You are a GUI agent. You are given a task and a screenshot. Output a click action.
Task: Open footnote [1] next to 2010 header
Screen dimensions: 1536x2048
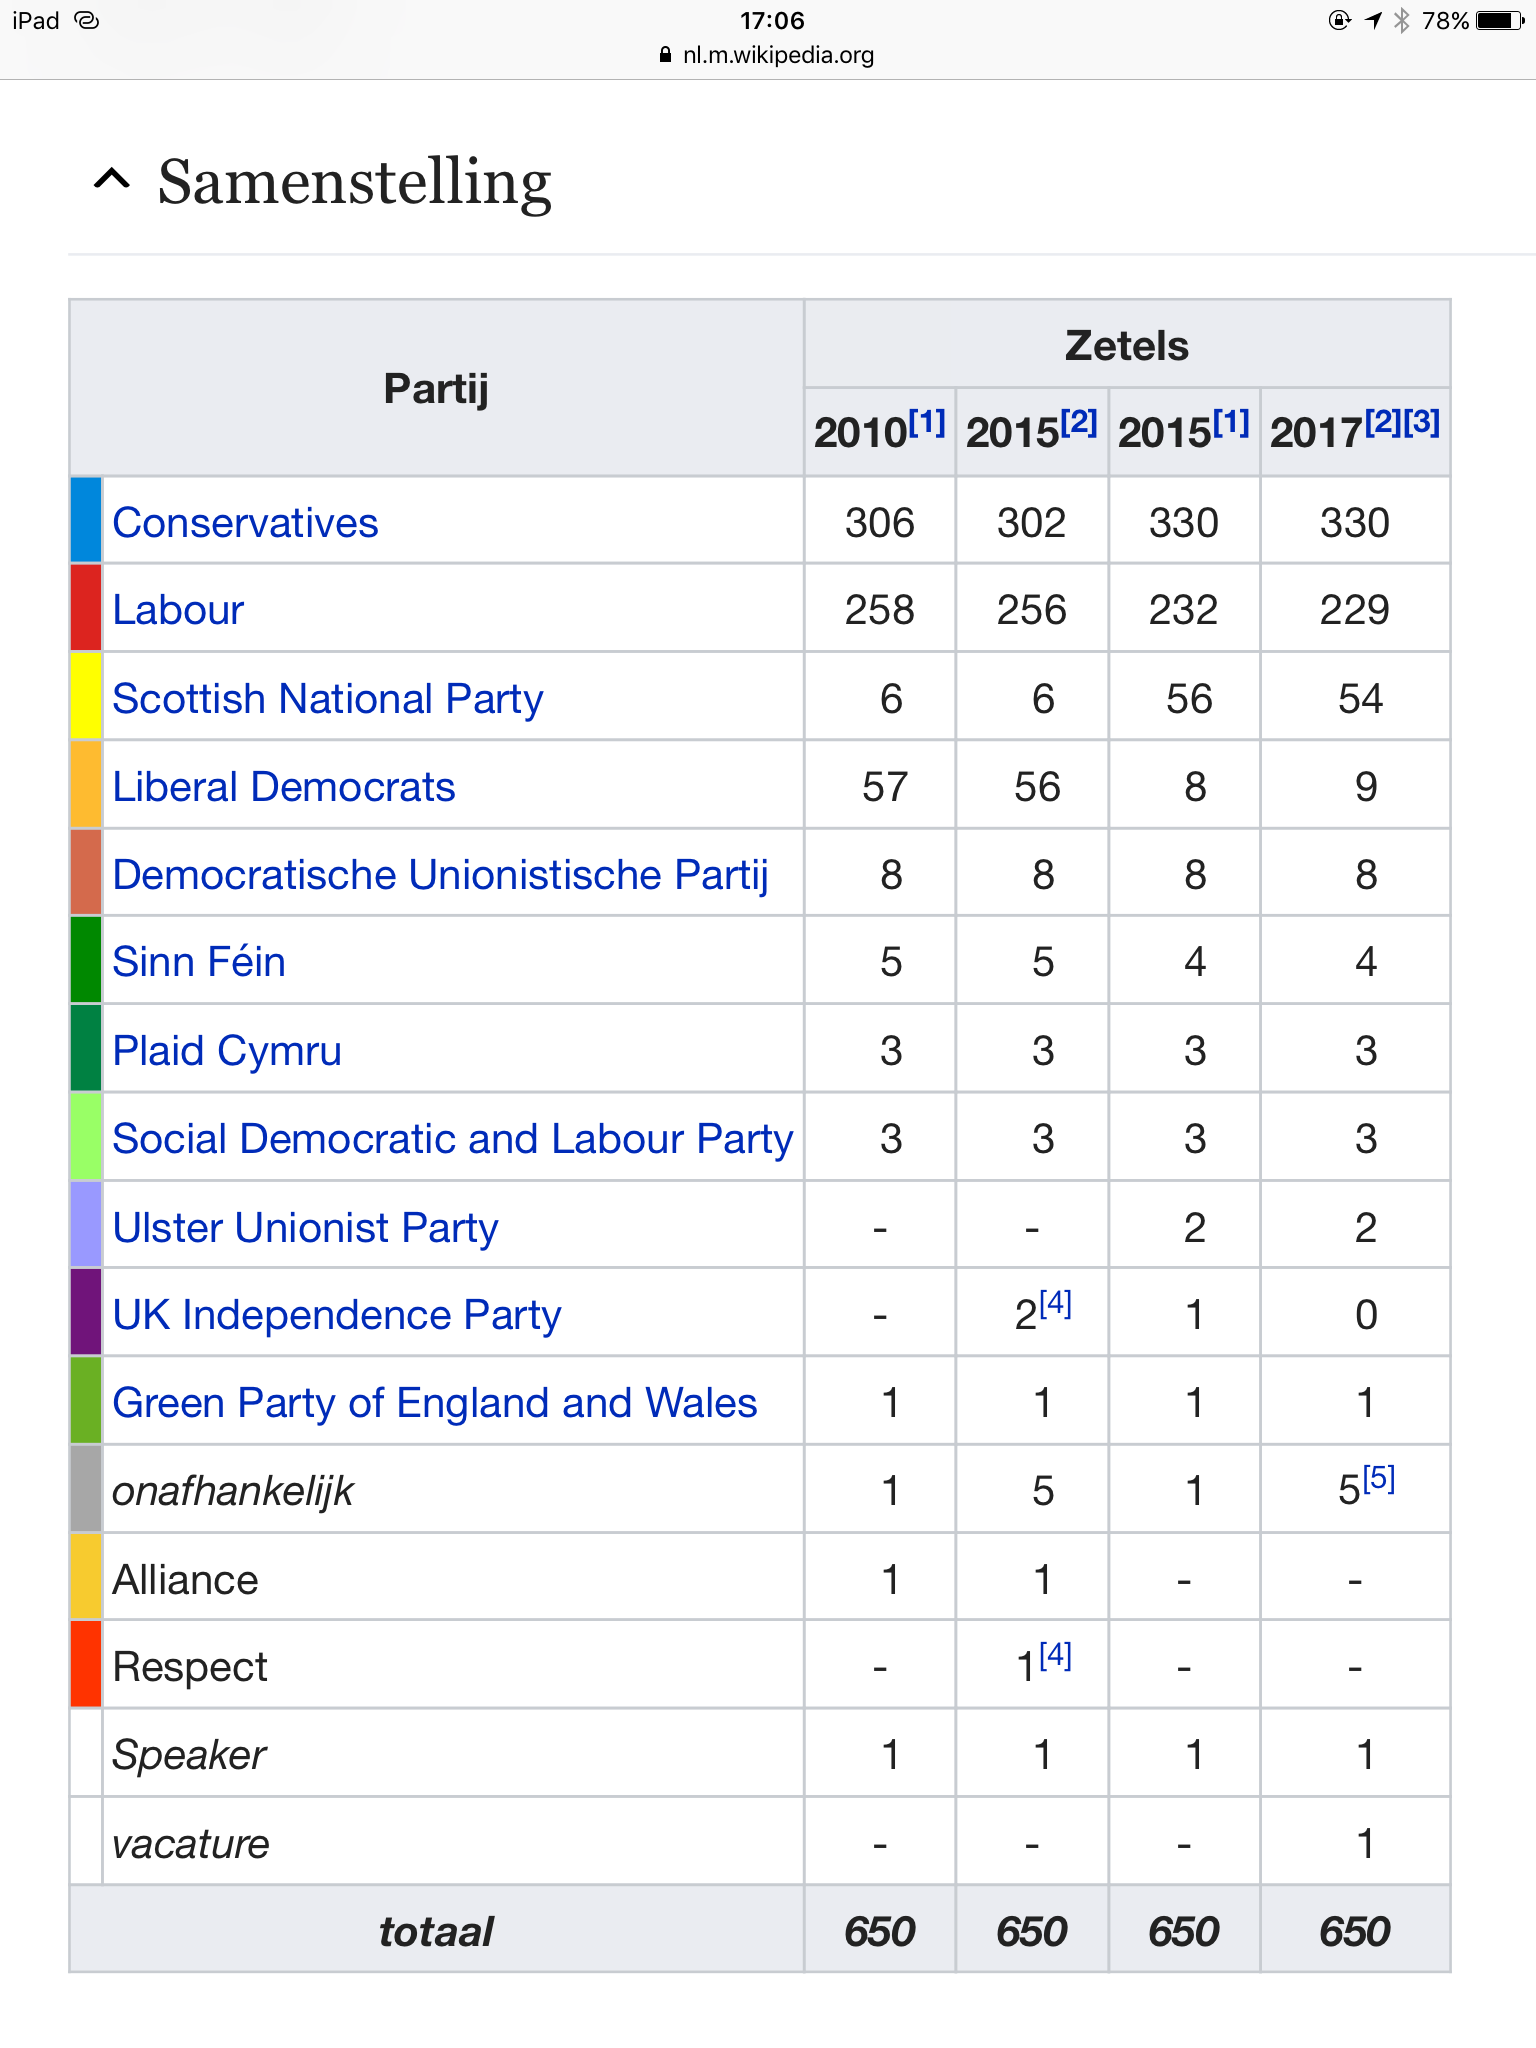tap(927, 423)
